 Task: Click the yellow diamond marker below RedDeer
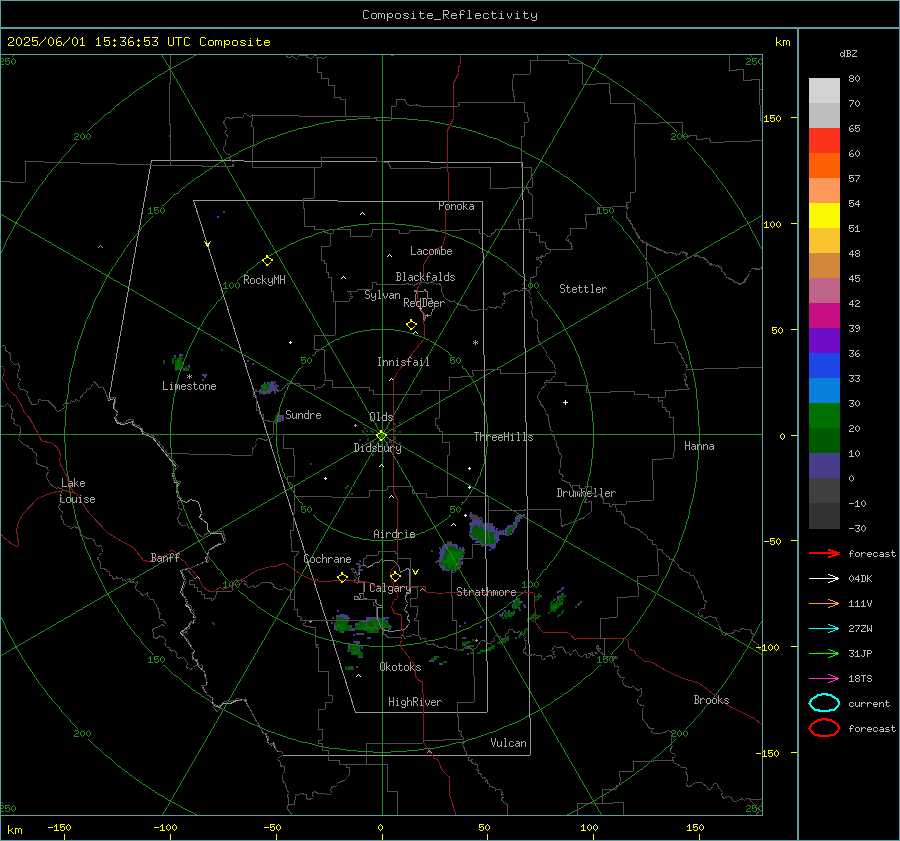coord(411,325)
